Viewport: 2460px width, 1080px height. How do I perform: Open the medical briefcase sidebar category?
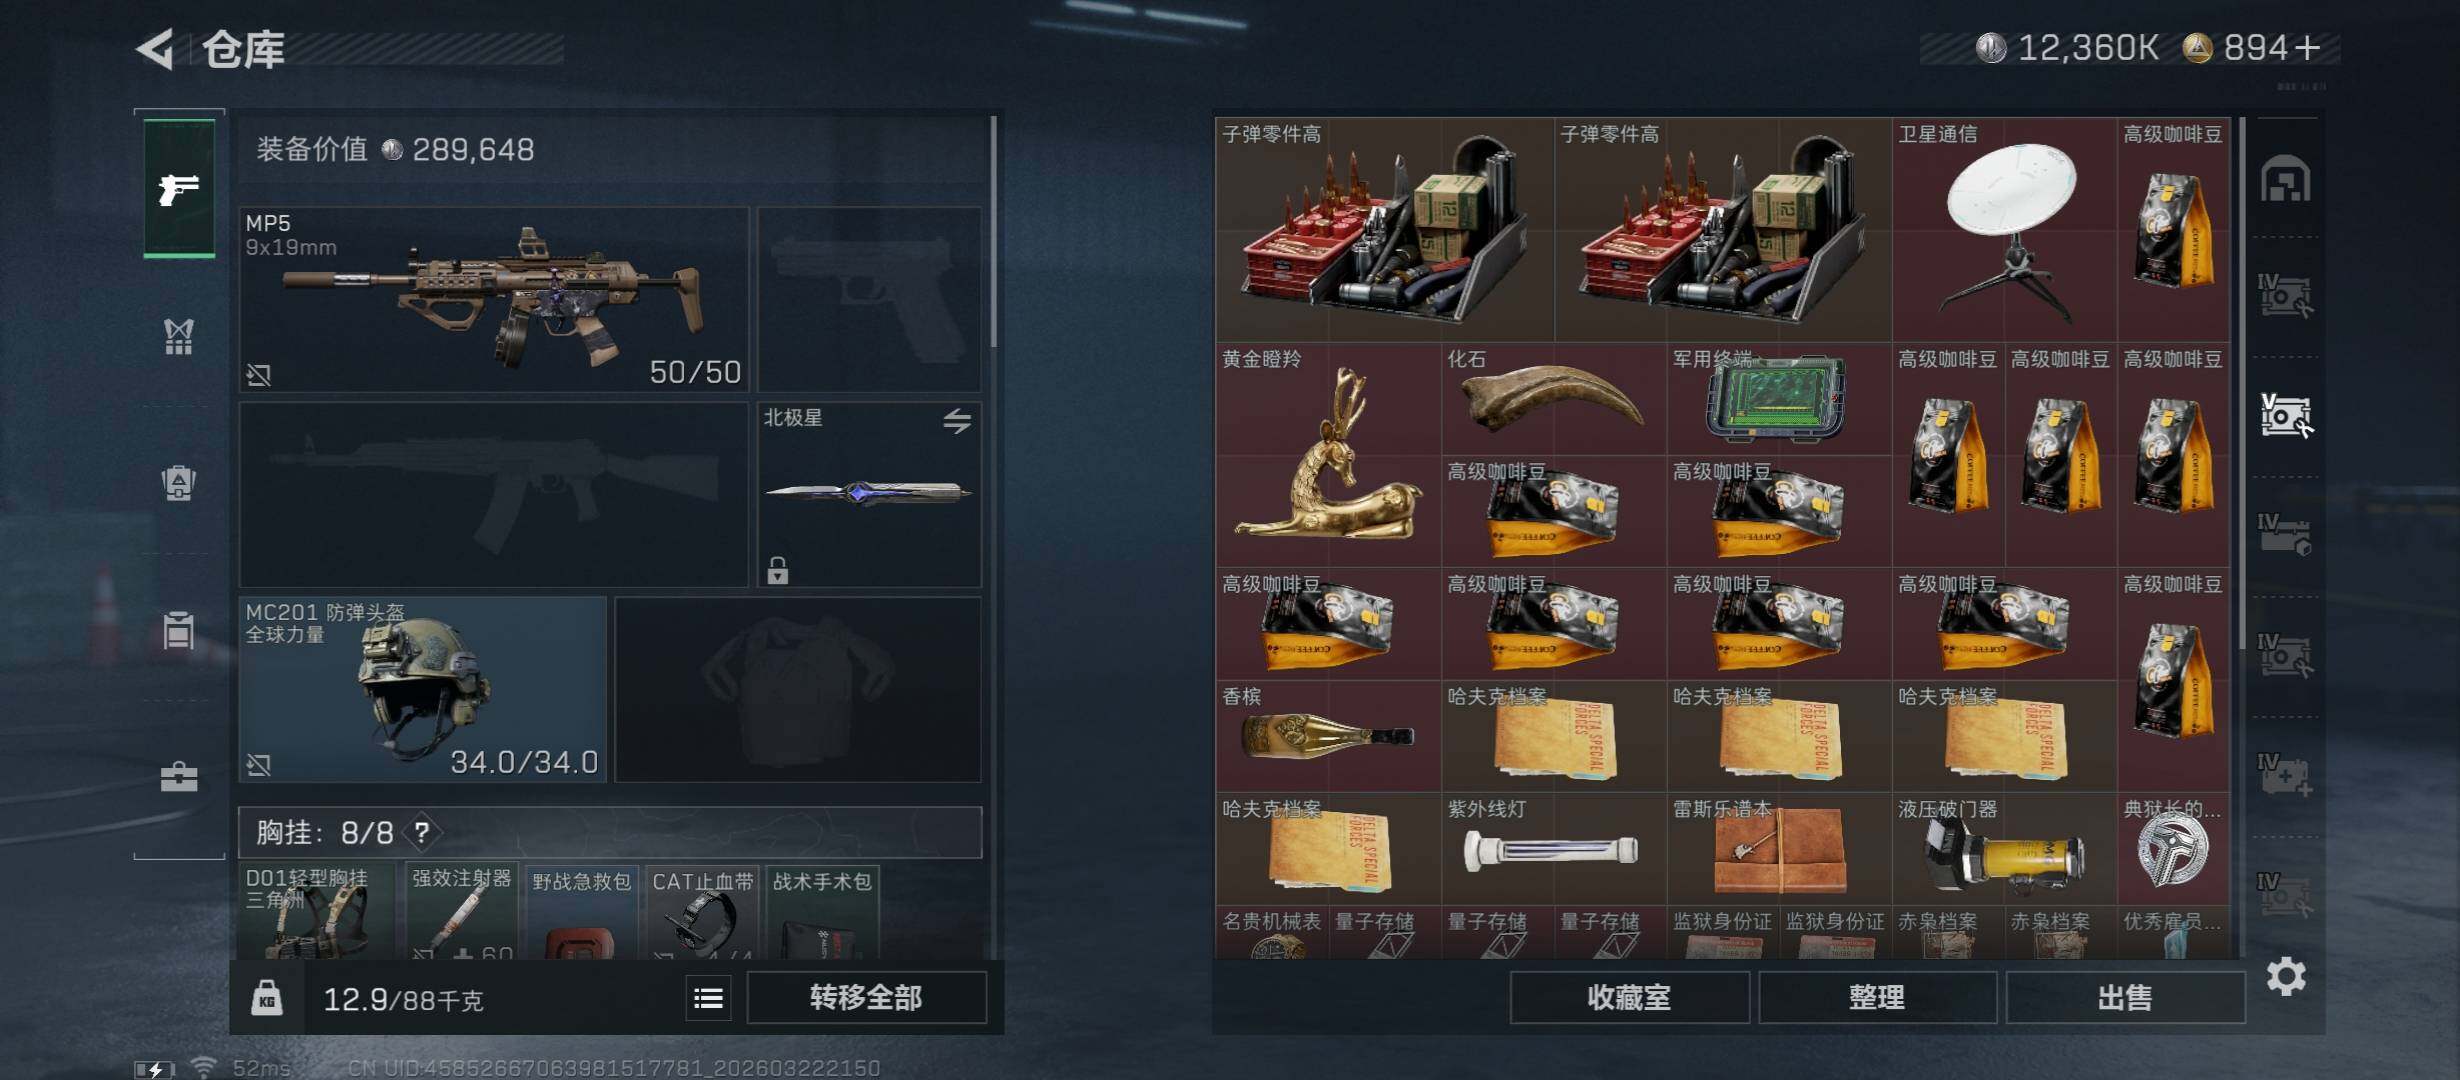(179, 777)
